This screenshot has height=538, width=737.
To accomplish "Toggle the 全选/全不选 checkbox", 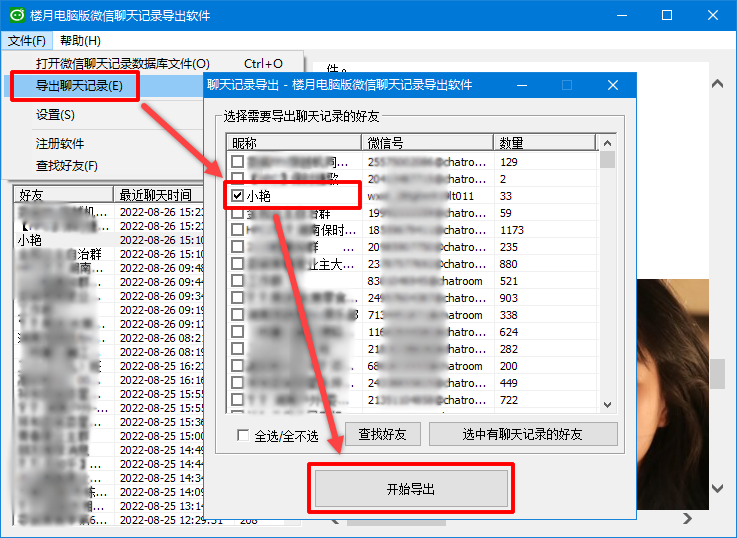I will (243, 436).
